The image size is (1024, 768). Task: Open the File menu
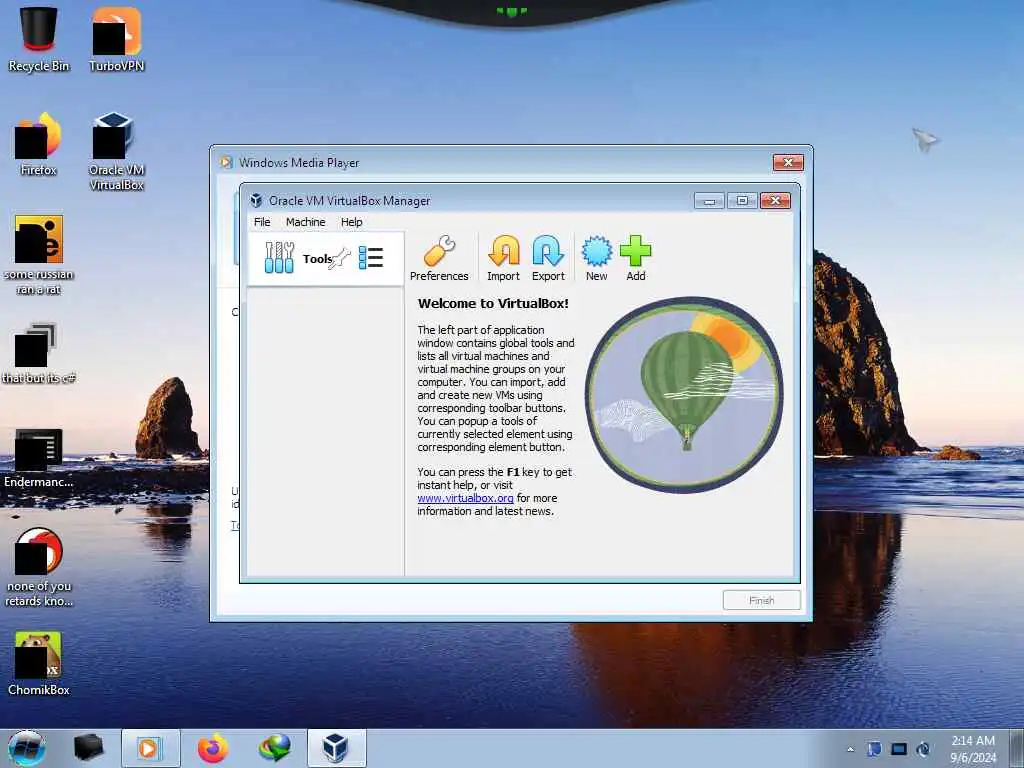pyautogui.click(x=262, y=222)
